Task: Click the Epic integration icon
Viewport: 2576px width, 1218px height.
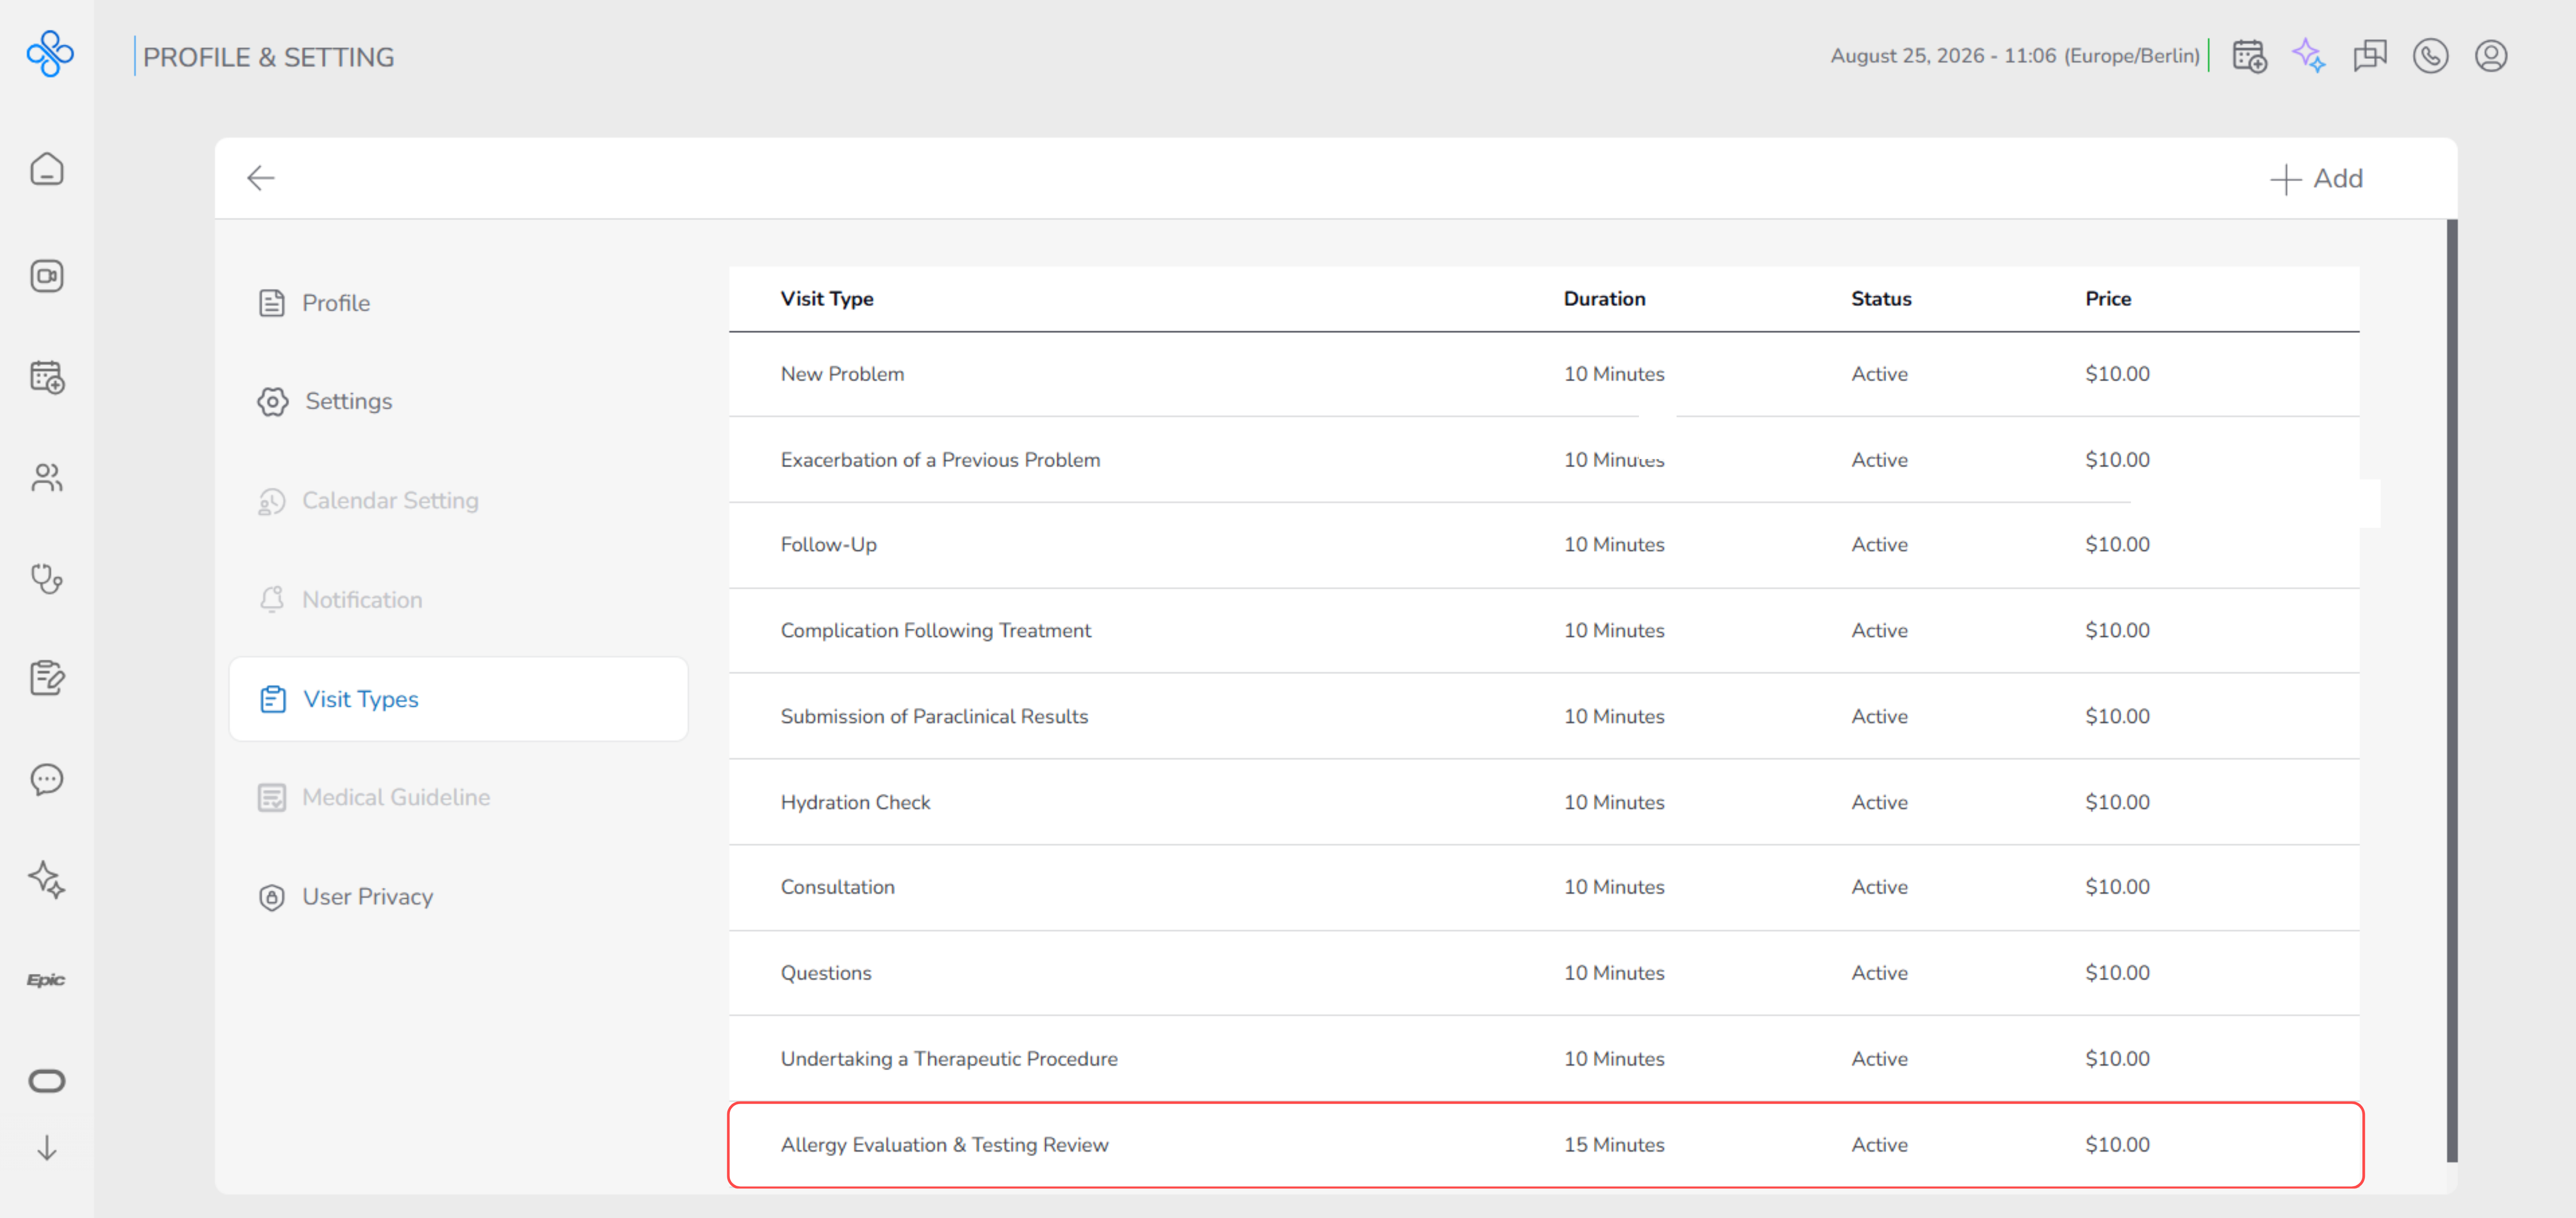Action: pos(46,980)
